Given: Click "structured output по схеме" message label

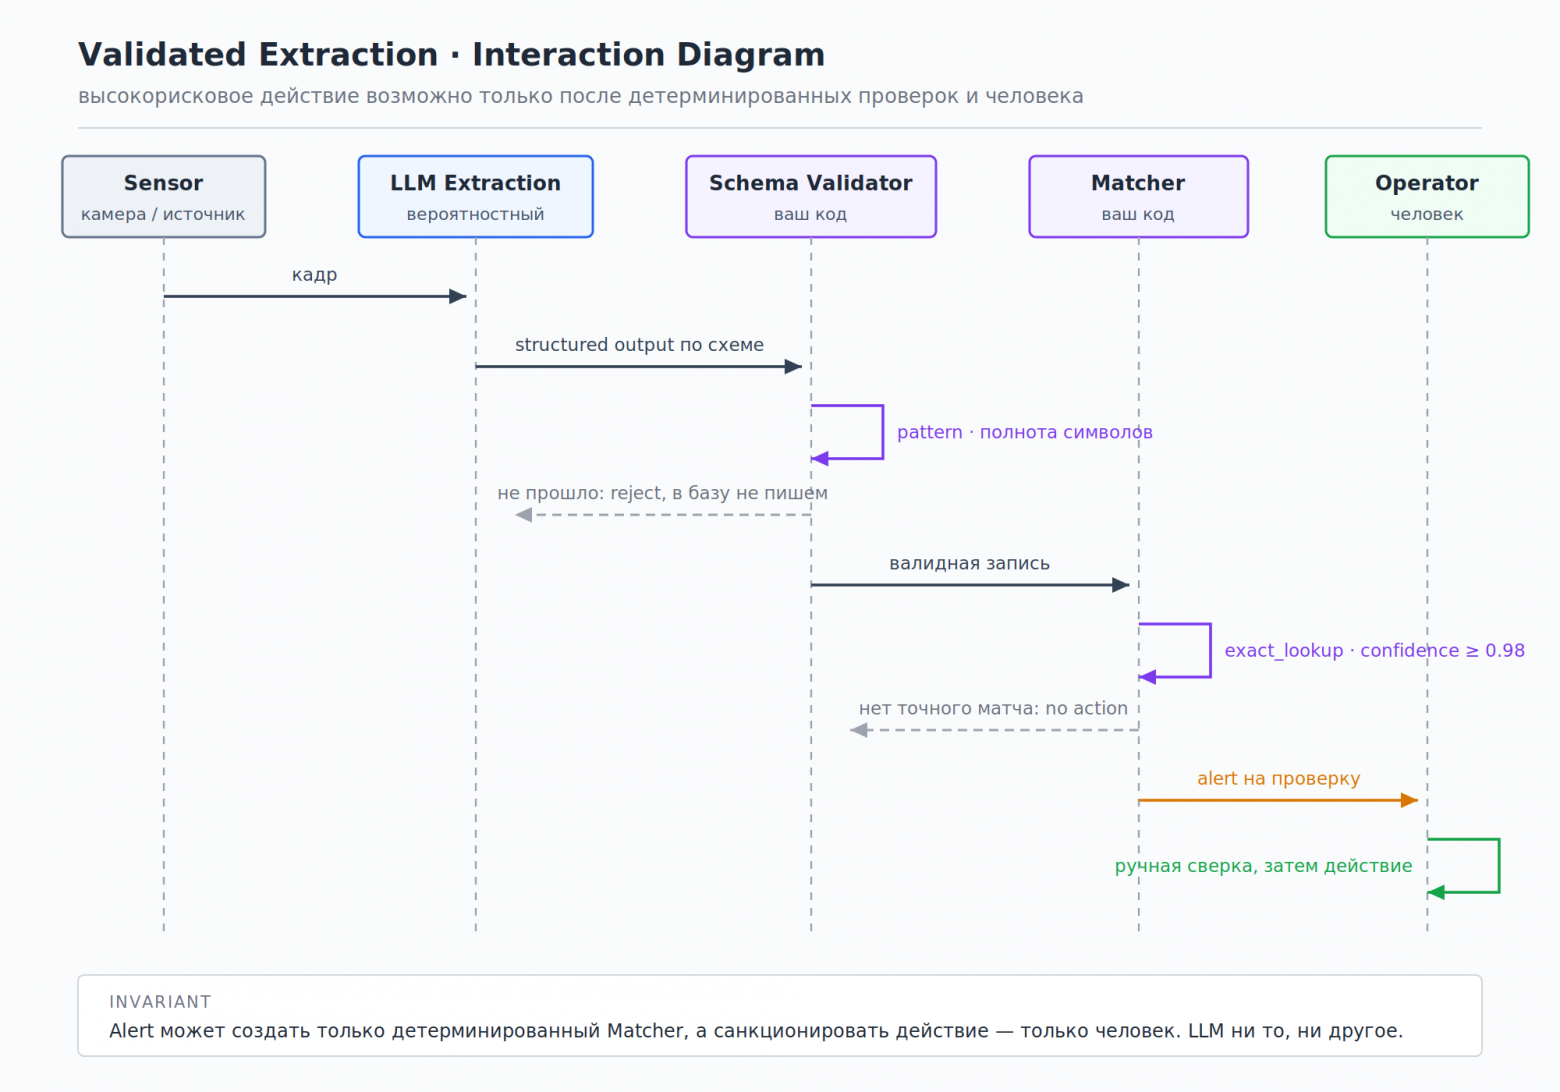Looking at the screenshot, I should pos(639,345).
